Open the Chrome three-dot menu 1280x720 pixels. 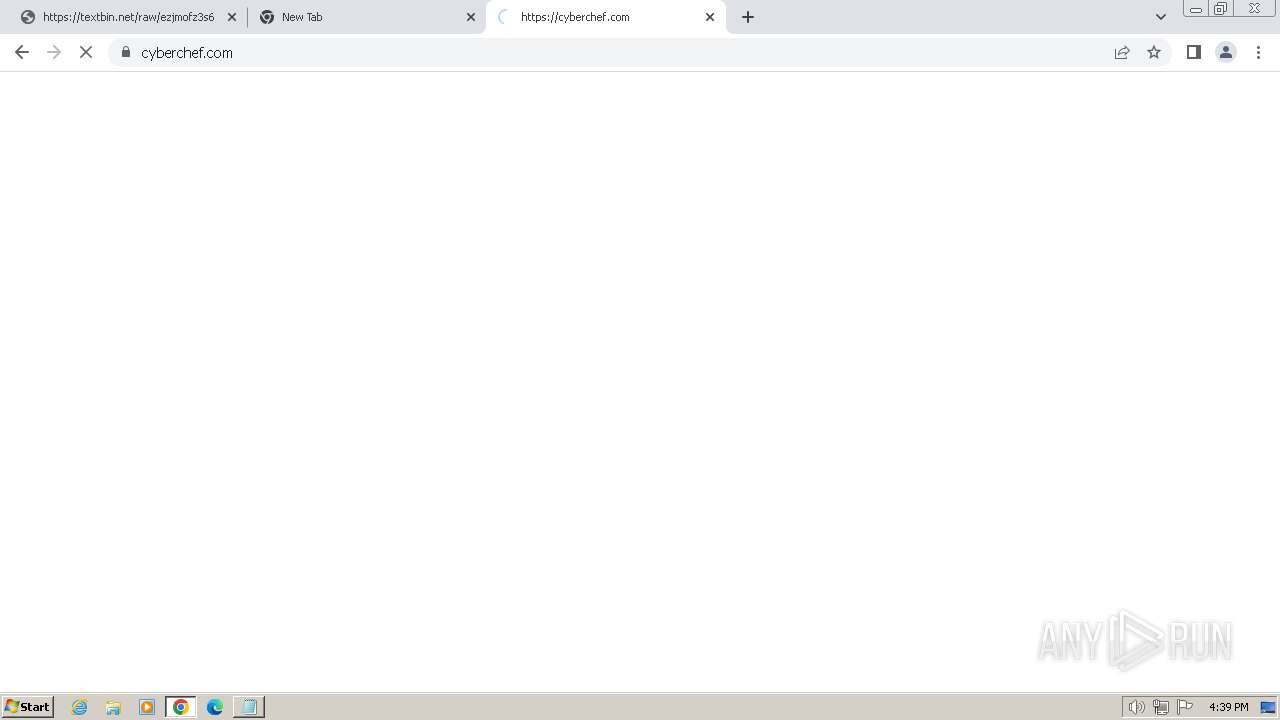1258,52
